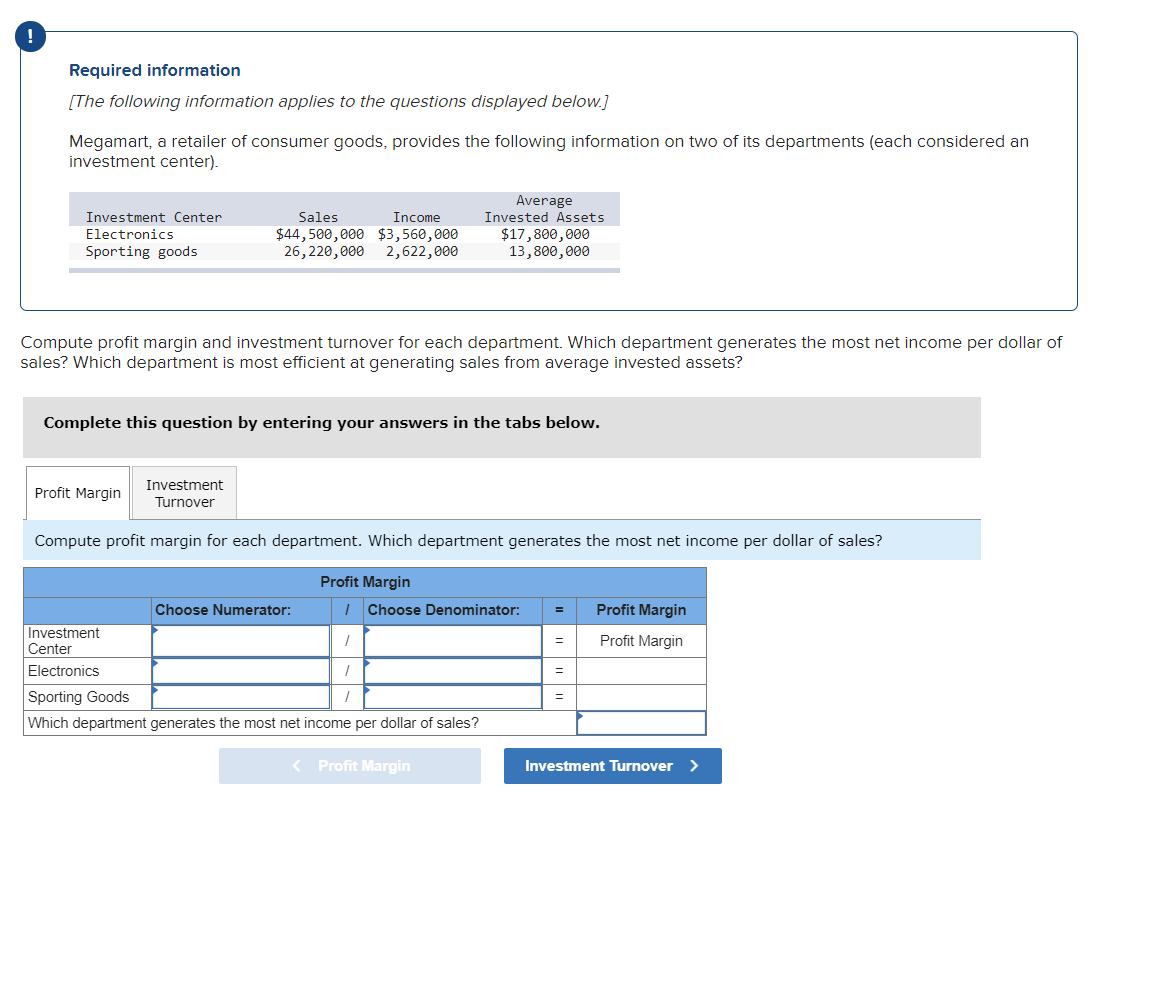Open numerator dropdown in Investment Center row
Screen dimensions: 1166x996
tap(241, 641)
